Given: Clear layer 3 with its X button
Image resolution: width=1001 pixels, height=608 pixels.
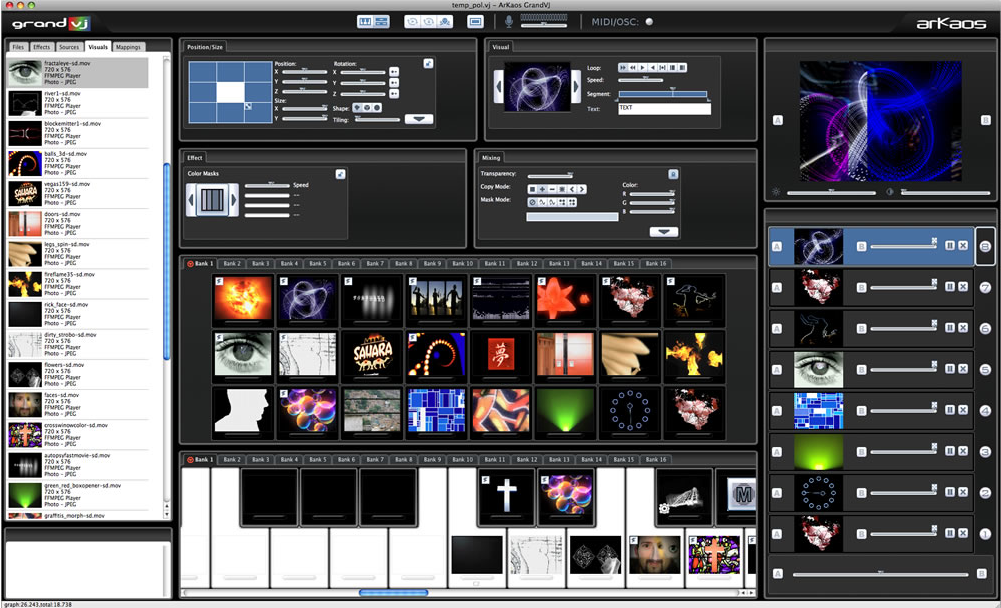Looking at the screenshot, I should (963, 451).
